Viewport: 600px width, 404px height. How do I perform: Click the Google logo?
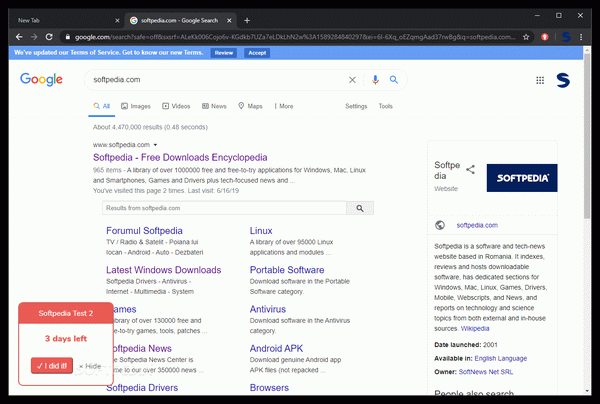(x=41, y=80)
